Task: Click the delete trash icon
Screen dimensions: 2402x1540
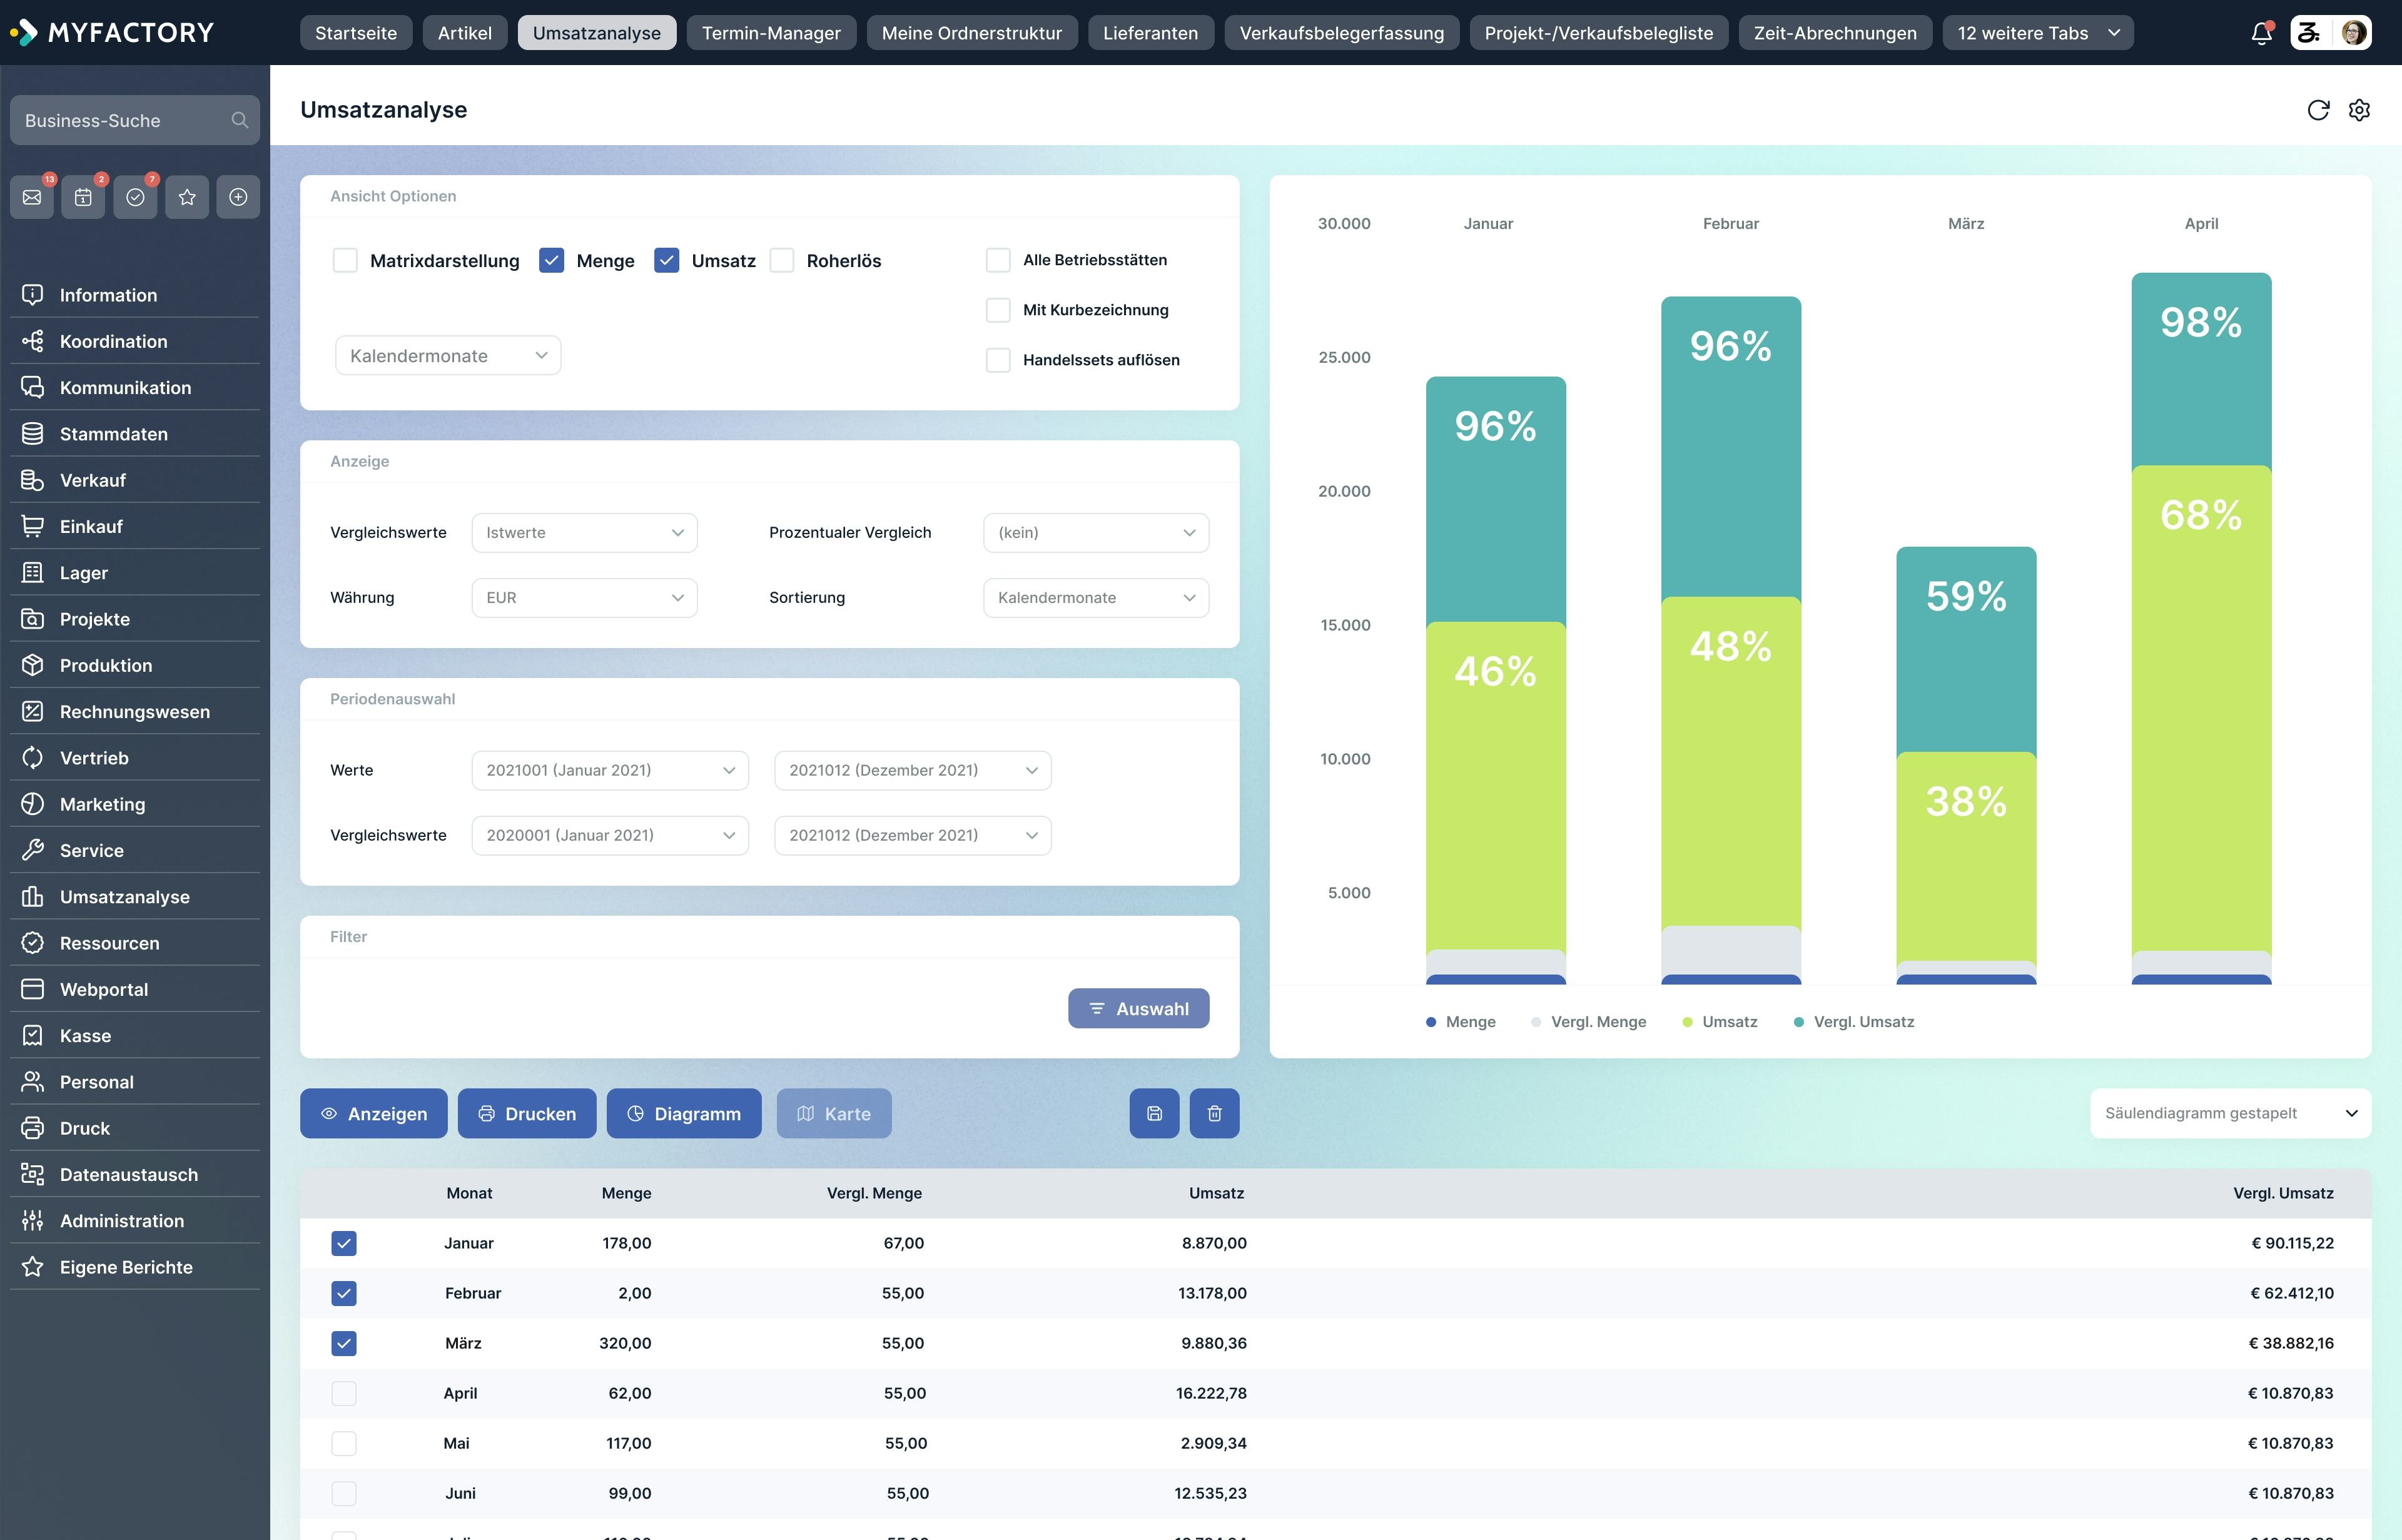Action: pos(1215,1113)
